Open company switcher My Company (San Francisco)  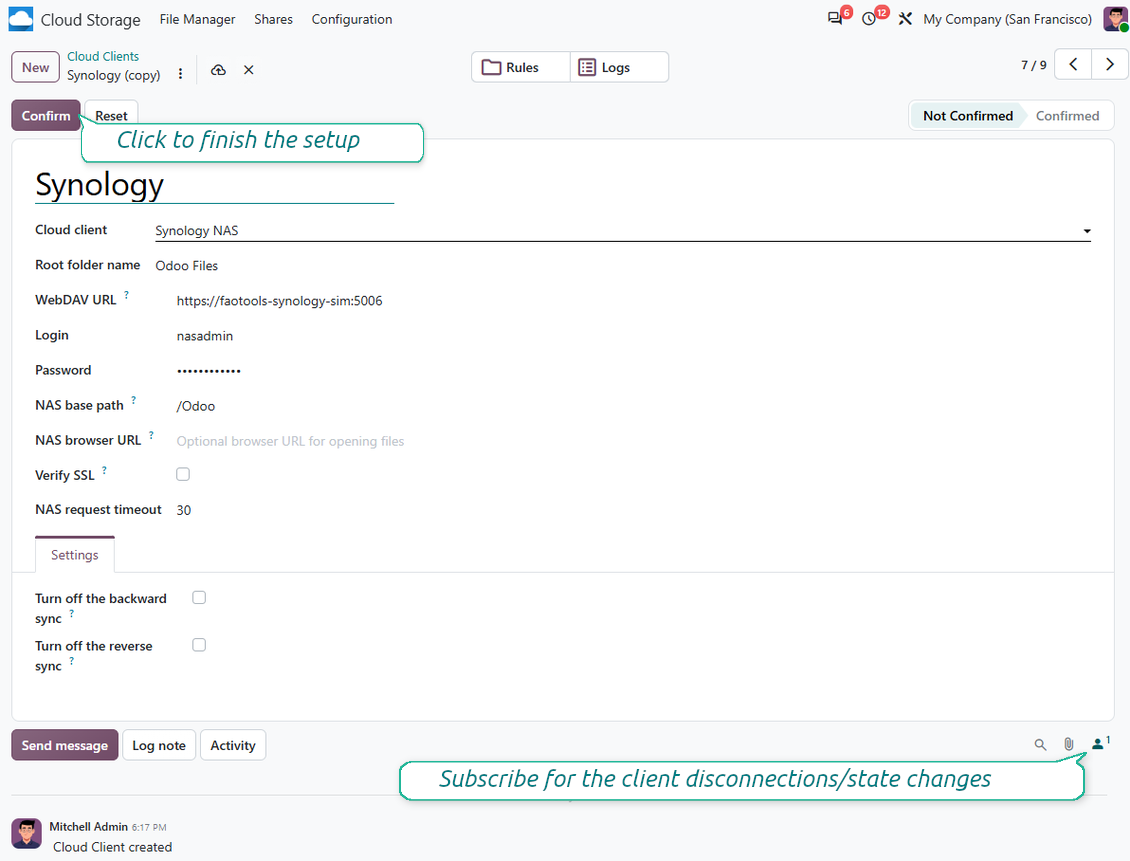coord(1007,19)
